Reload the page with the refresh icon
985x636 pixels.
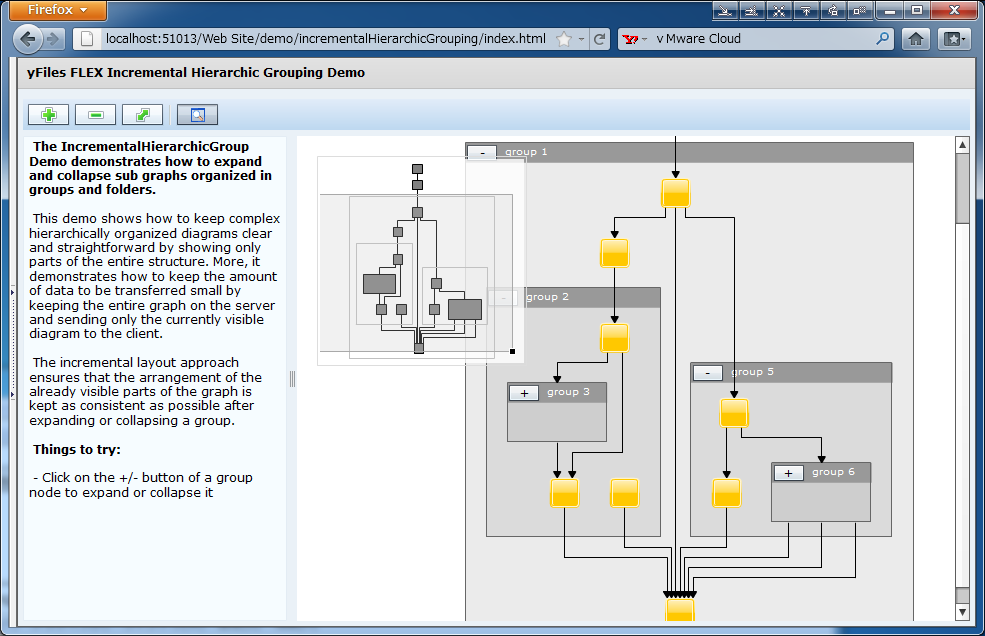coord(600,39)
